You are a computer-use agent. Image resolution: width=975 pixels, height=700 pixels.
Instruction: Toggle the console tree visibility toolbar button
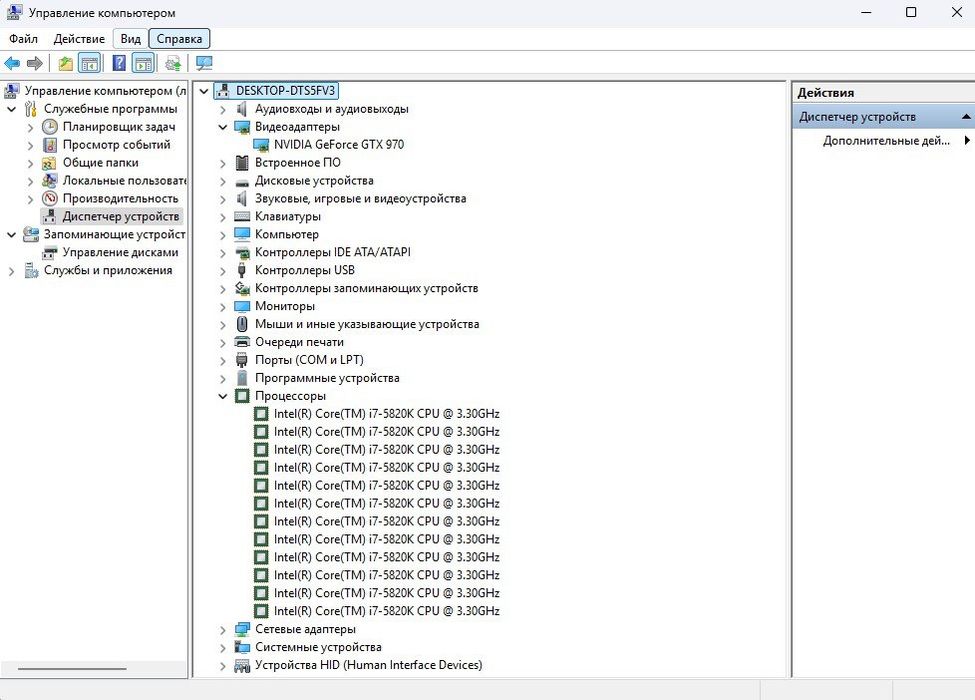[90, 63]
